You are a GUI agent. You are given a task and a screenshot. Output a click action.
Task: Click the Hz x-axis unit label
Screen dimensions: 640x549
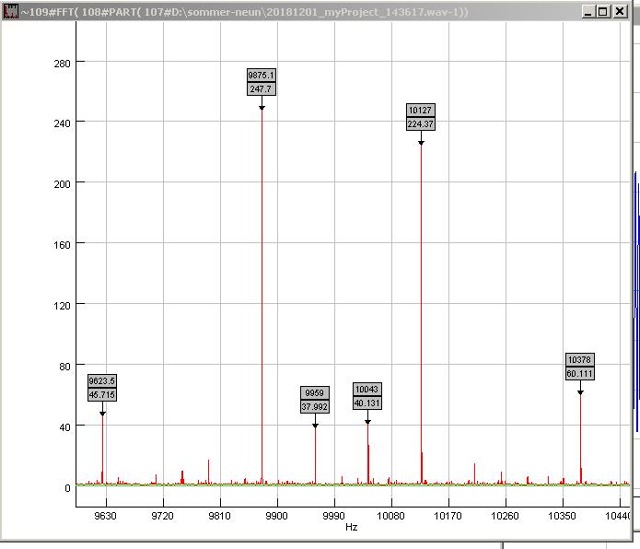coord(351,527)
